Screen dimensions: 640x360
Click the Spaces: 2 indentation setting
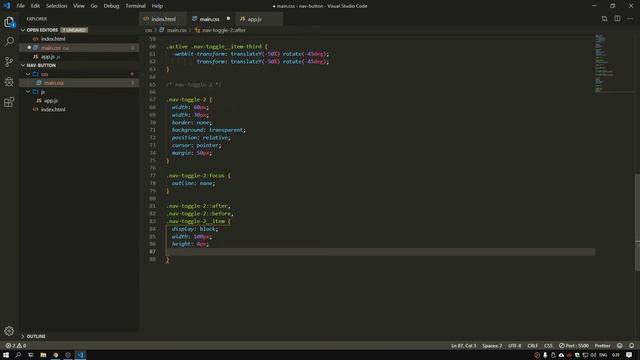click(492, 346)
